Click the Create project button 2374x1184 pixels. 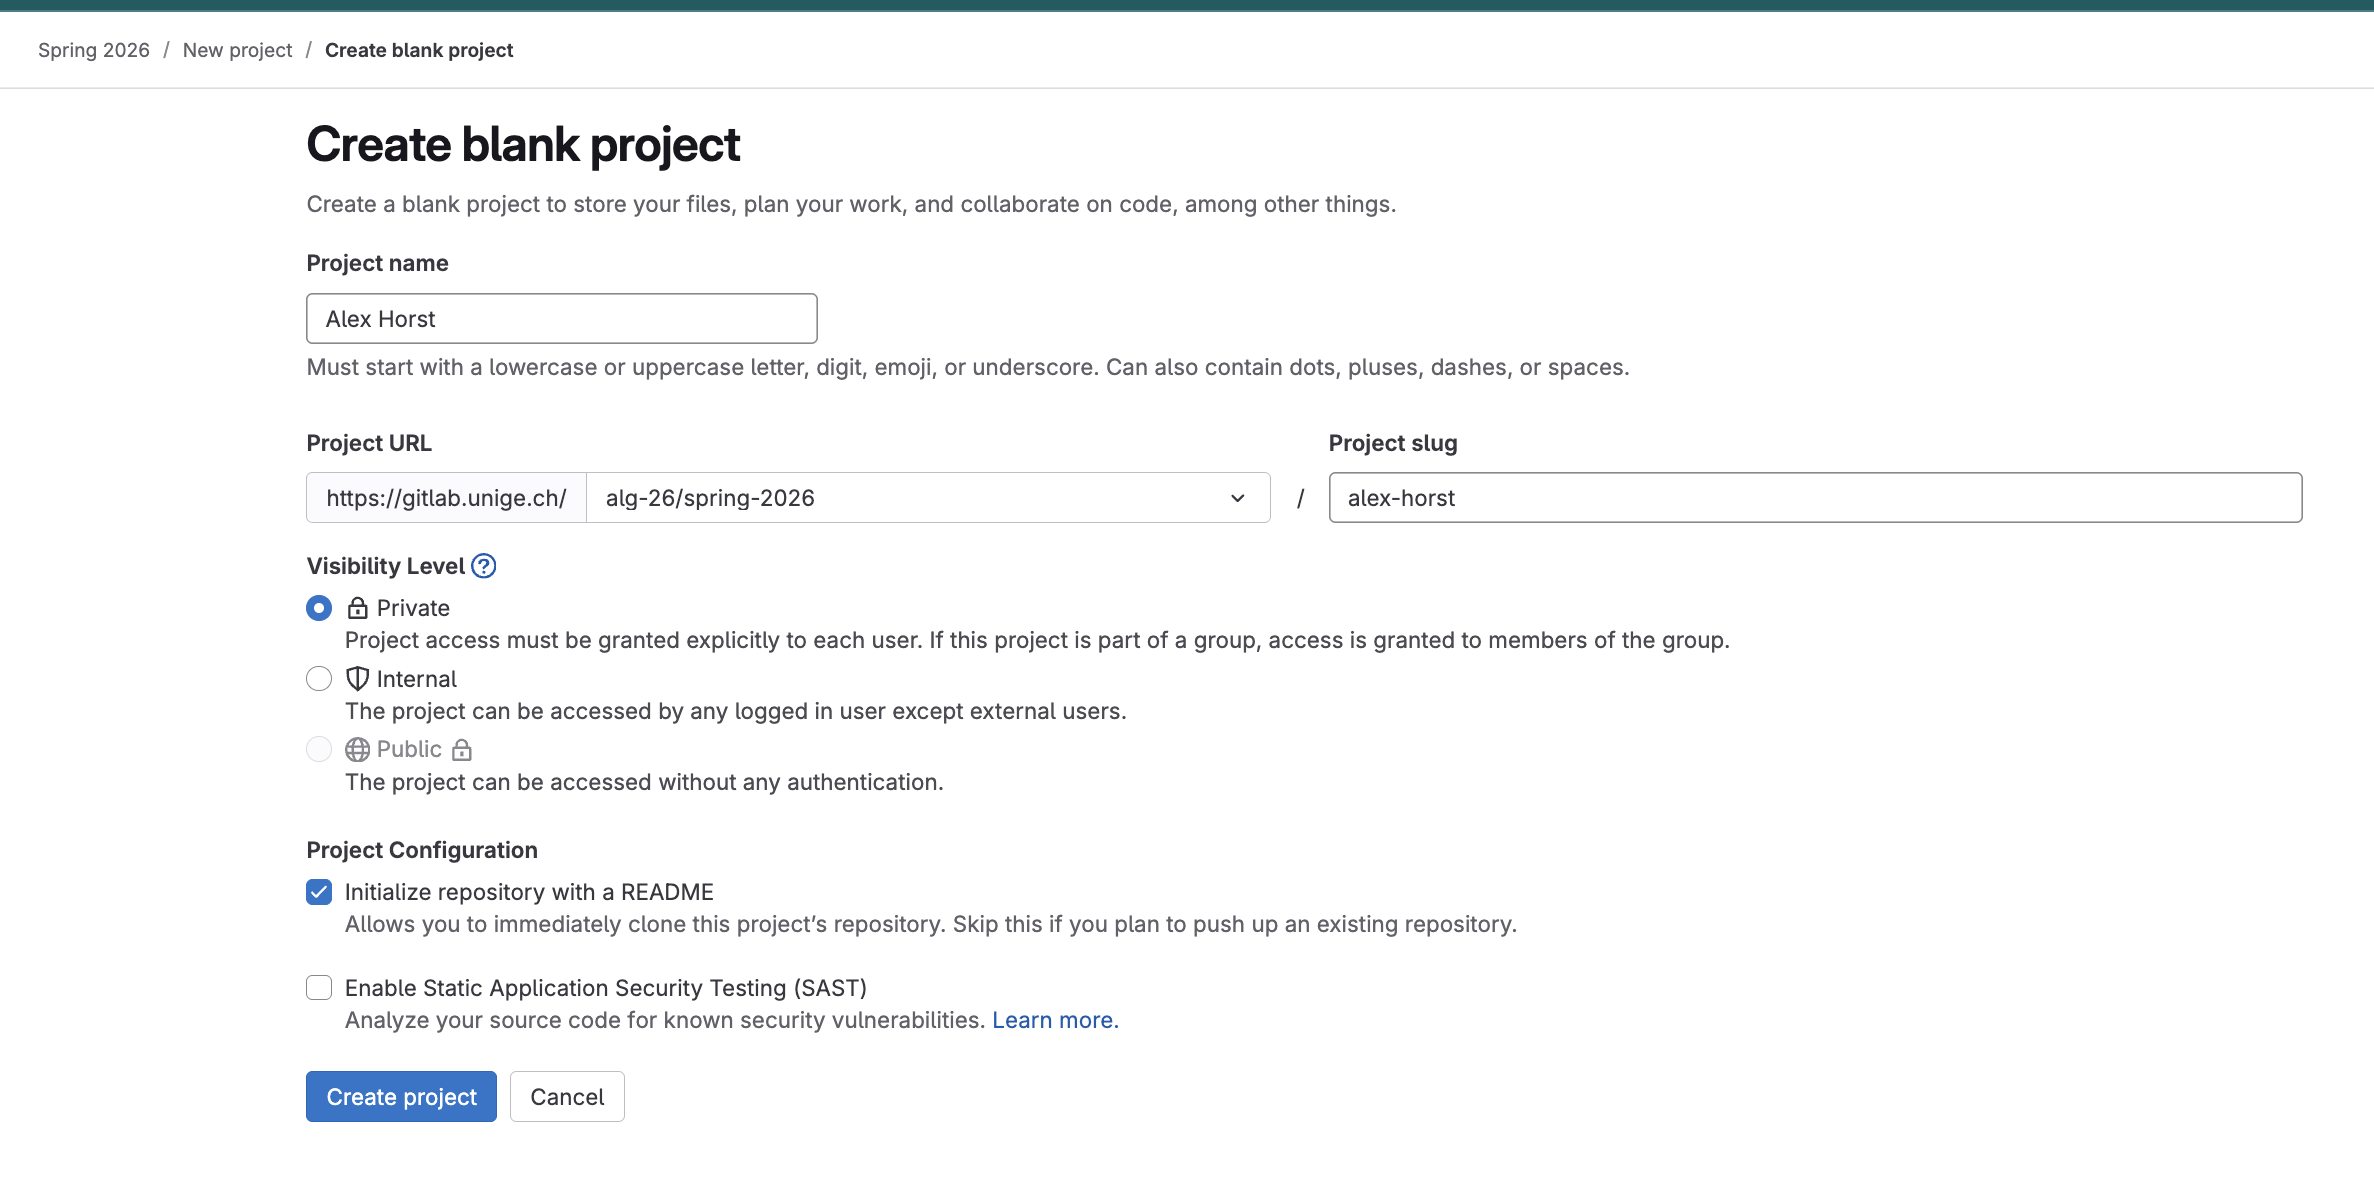coord(400,1096)
